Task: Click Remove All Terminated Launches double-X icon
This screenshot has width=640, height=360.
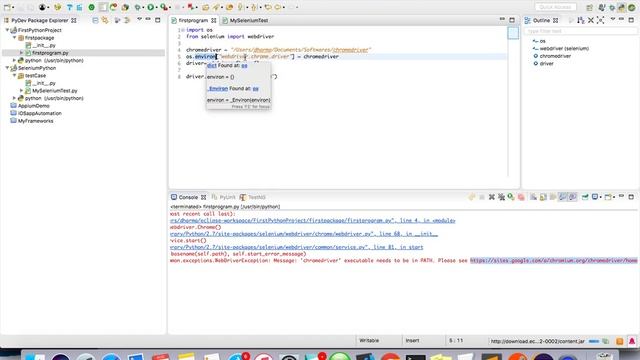Action: [x=501, y=197]
